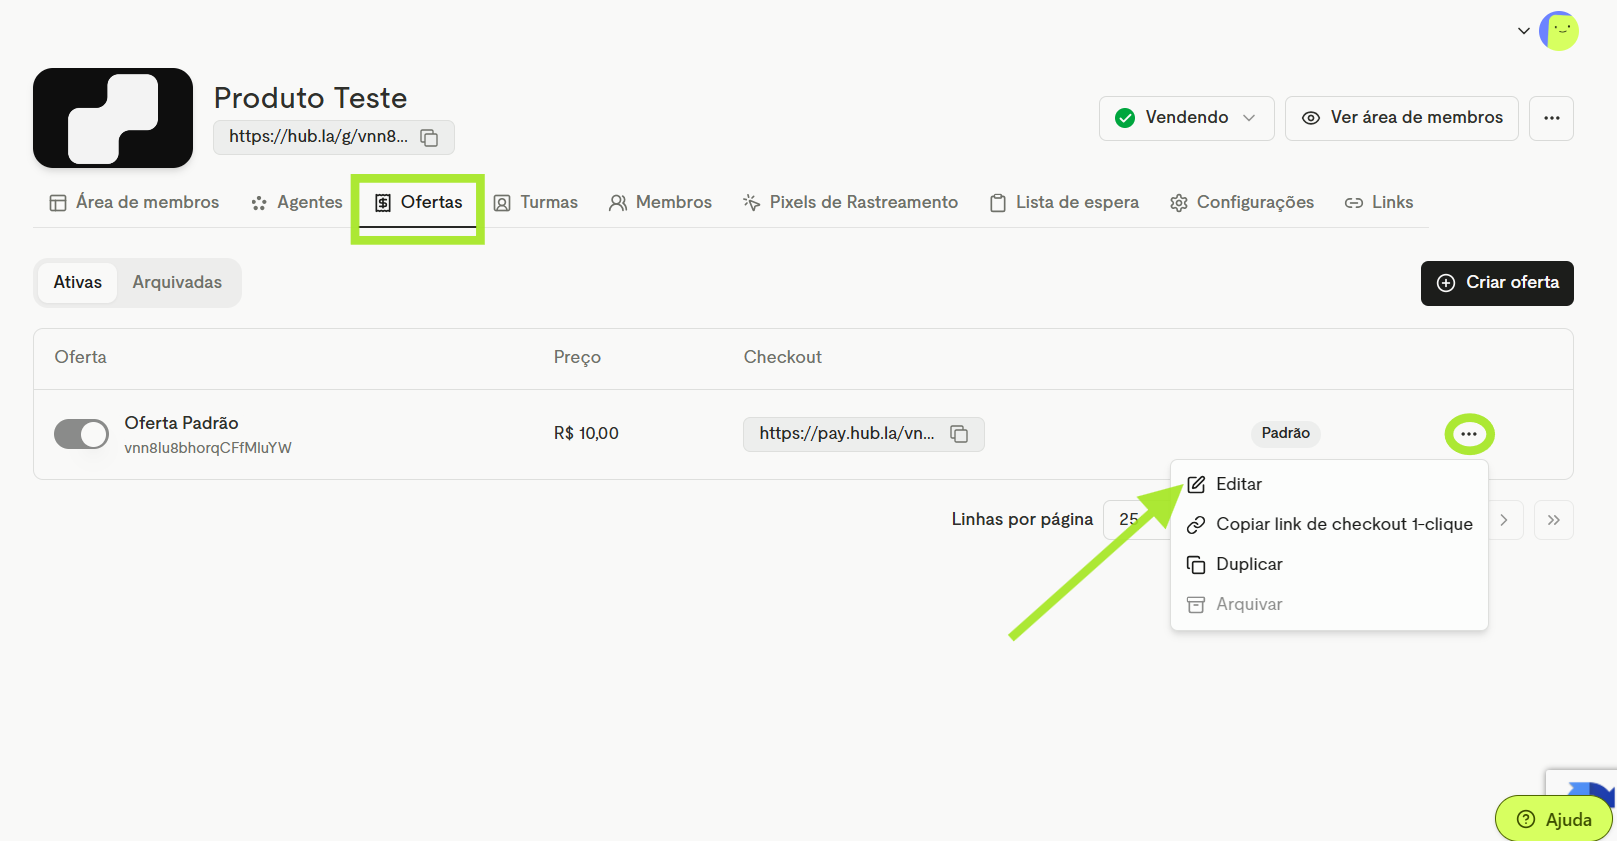Screen dimensions: 1617x841
Task: Switch to the Agentes tab
Action: pos(297,202)
